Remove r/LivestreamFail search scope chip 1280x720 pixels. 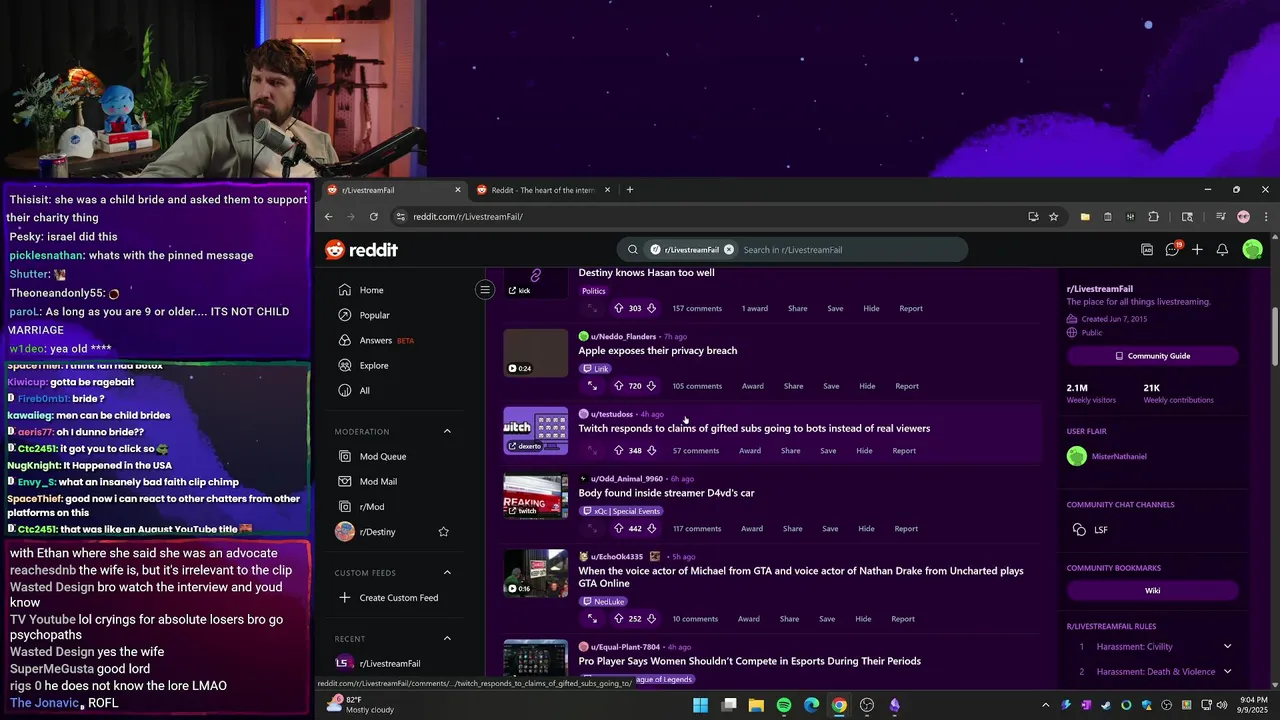[x=728, y=250]
